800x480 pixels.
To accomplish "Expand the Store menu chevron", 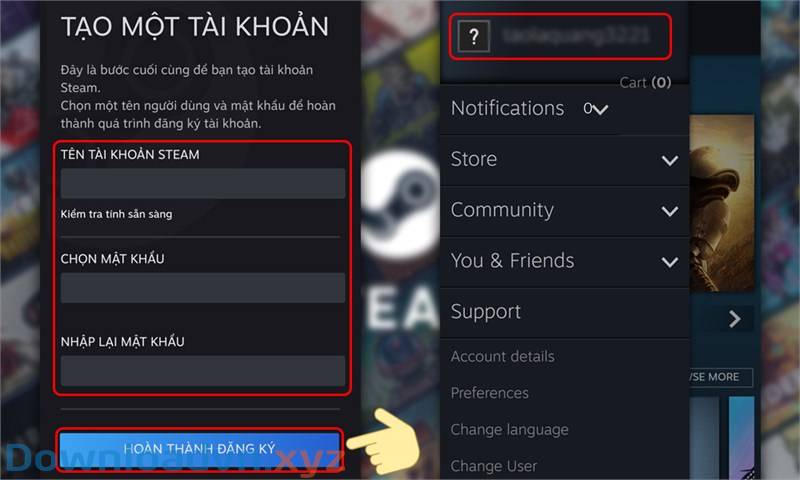I will point(670,161).
